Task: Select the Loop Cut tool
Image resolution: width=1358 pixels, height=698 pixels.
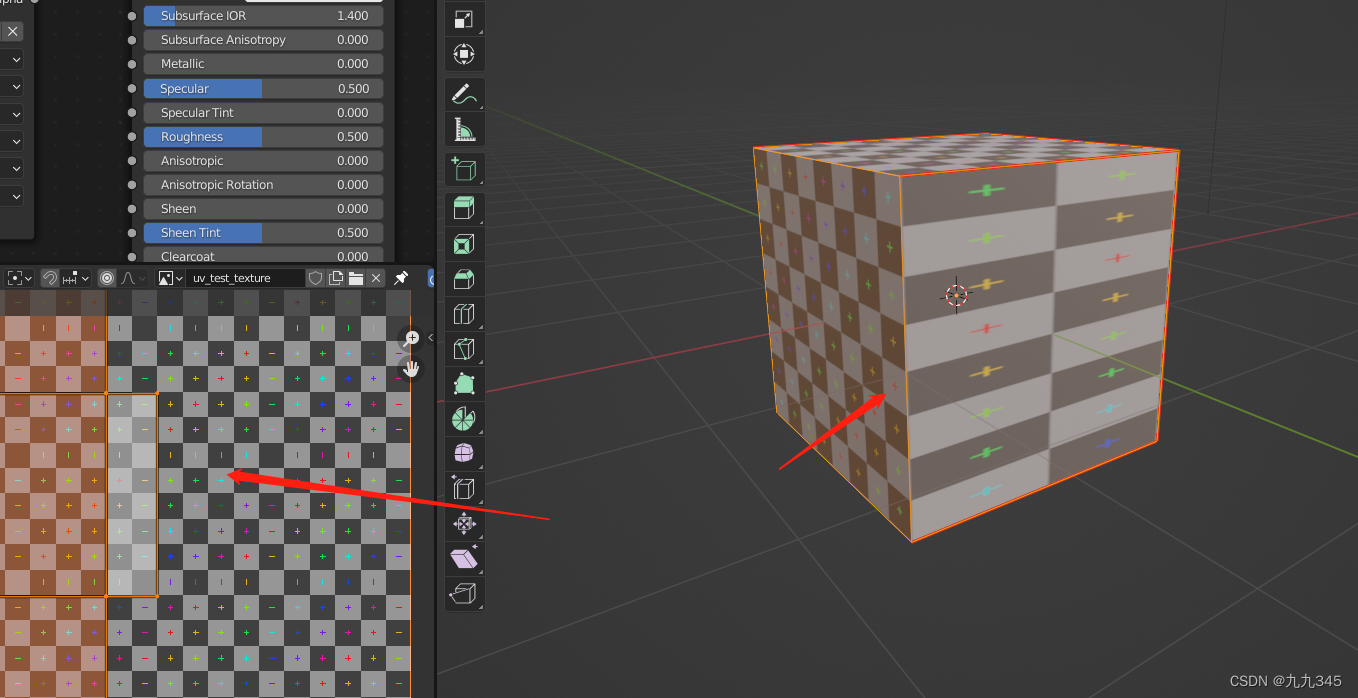Action: tap(464, 315)
